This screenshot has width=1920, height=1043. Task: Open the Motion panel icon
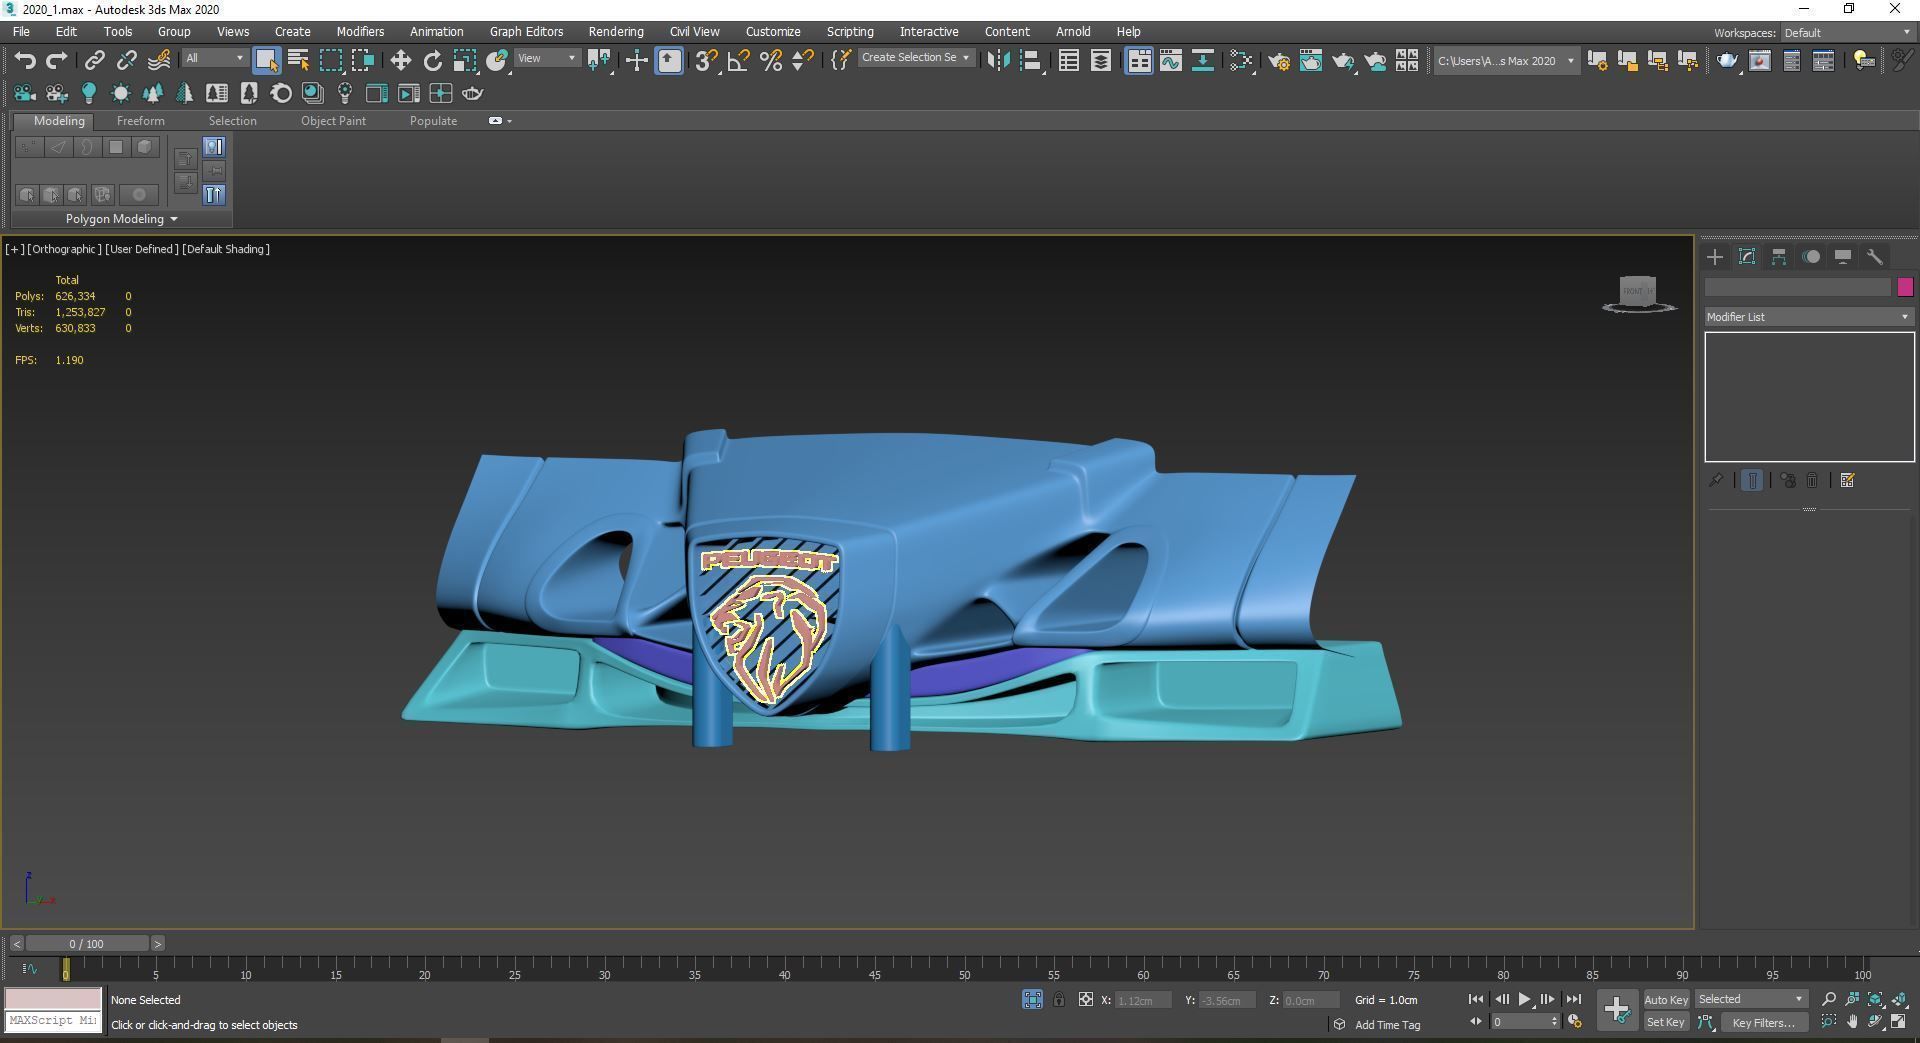point(1811,257)
